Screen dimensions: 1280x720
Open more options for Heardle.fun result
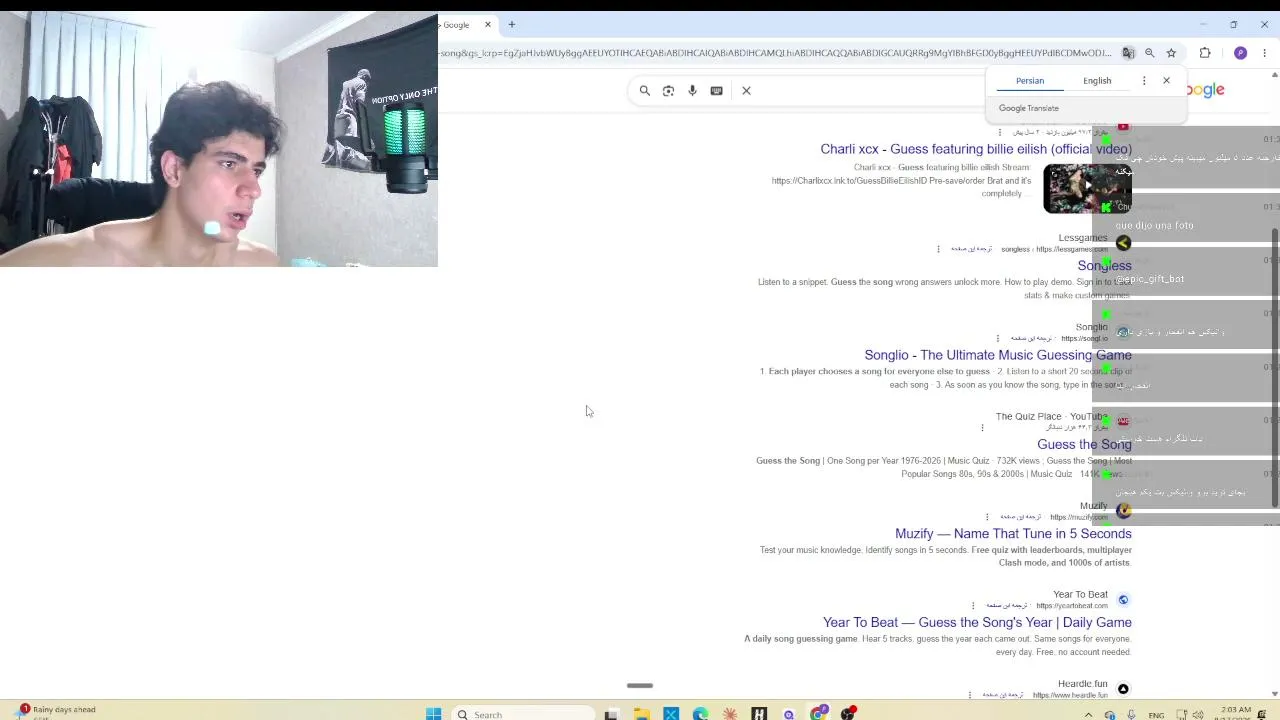[970, 695]
